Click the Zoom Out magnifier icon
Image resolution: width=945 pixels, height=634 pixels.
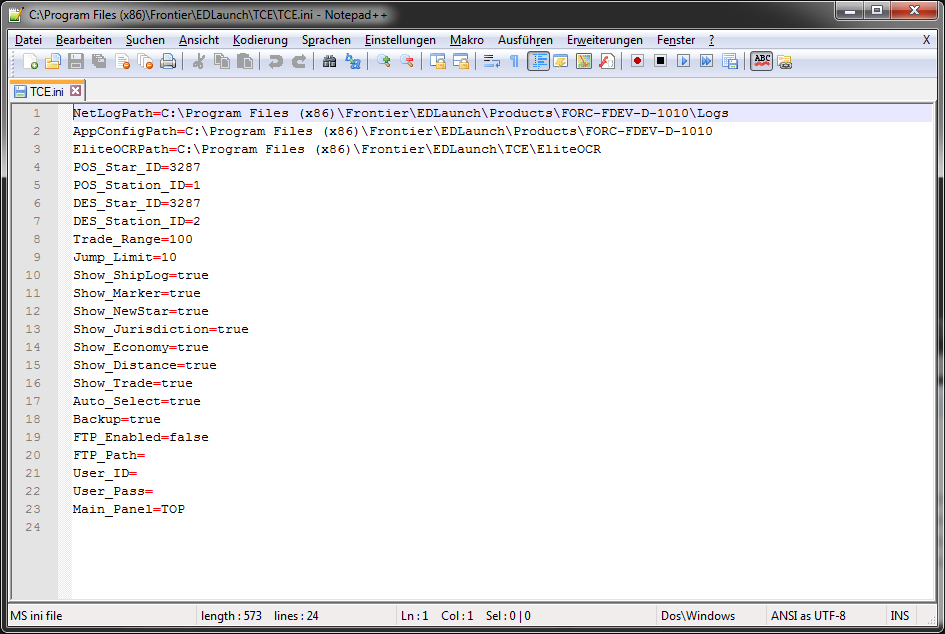pyautogui.click(x=407, y=61)
